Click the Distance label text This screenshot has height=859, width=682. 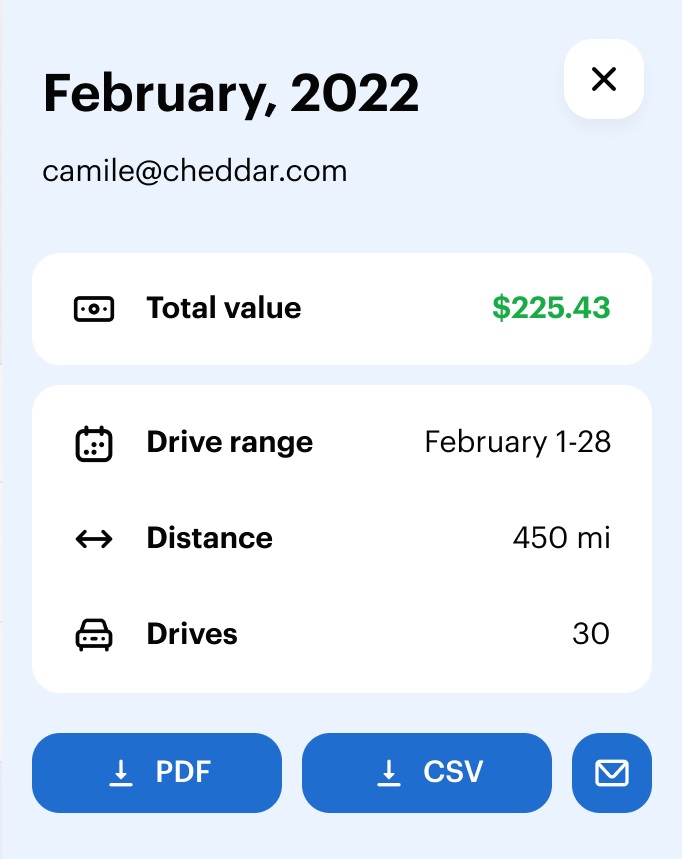pos(209,537)
